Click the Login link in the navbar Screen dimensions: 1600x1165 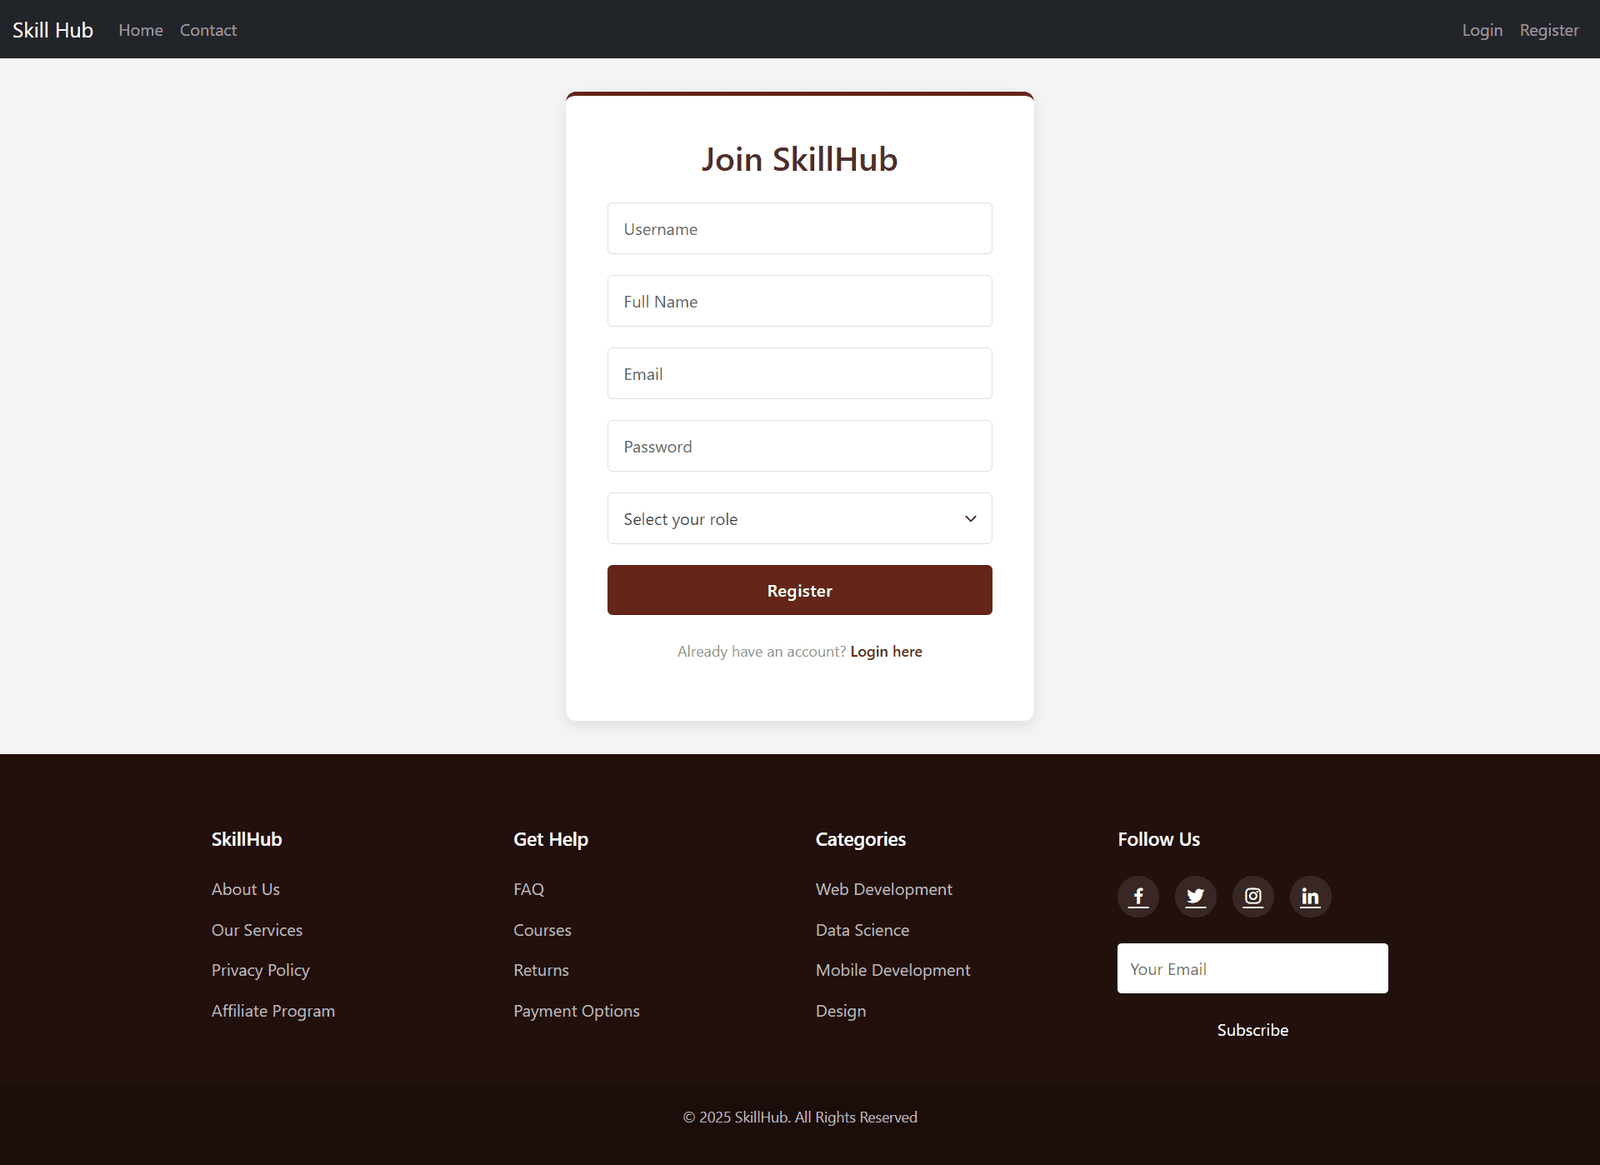1481,29
